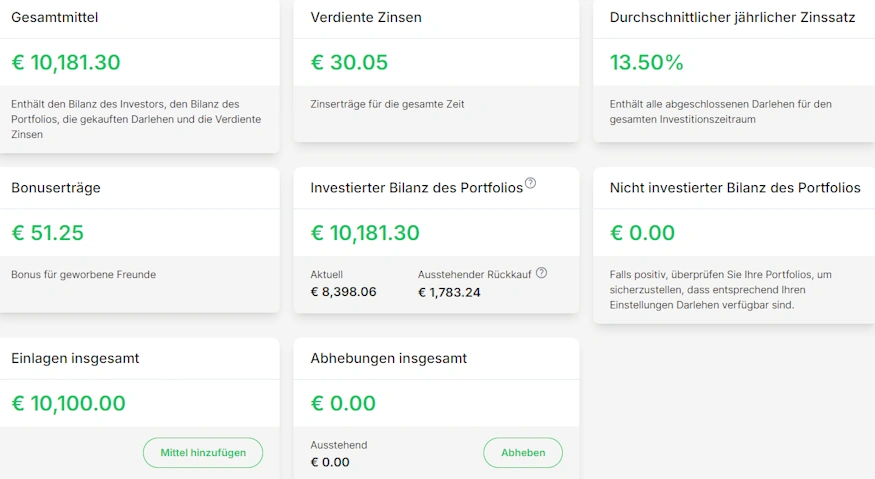Click the € 30.05 earned interest value
The image size is (875, 479).
[x=349, y=63]
